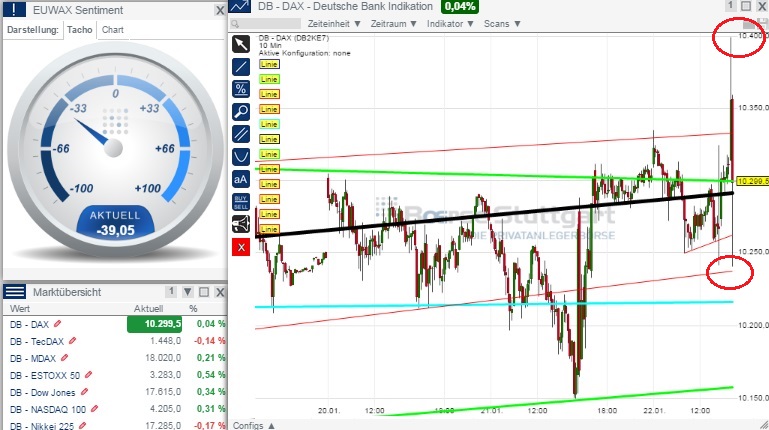769x430 pixels.
Task: Click the % column header
Action: coord(193,308)
